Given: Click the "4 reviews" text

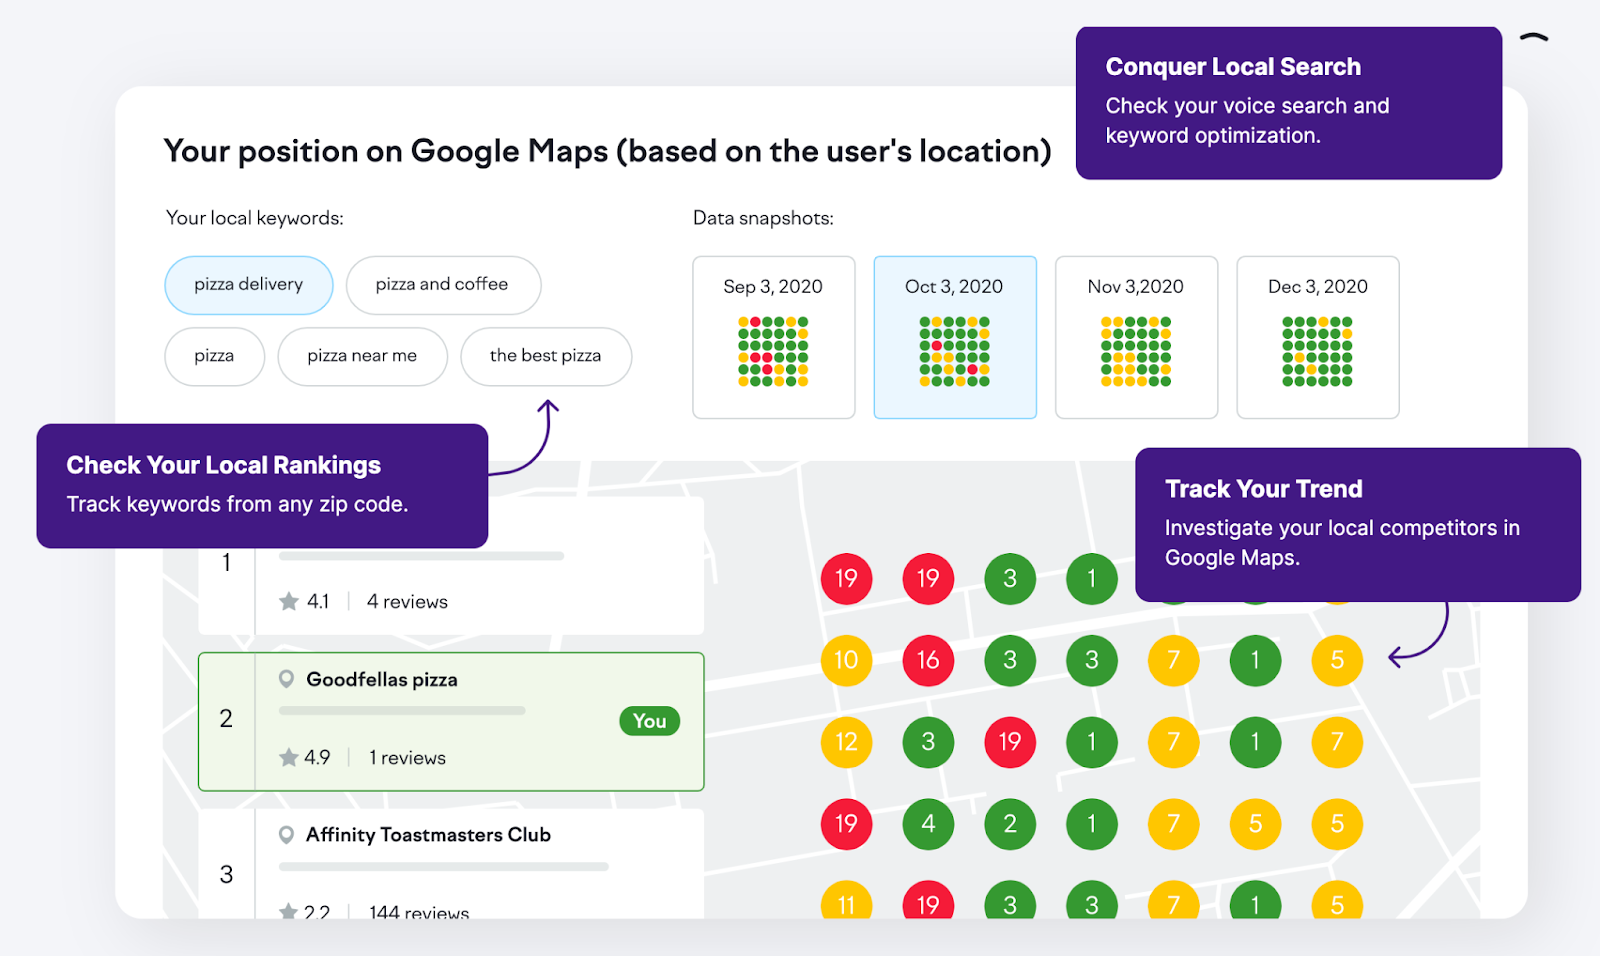Looking at the screenshot, I should pos(407,601).
